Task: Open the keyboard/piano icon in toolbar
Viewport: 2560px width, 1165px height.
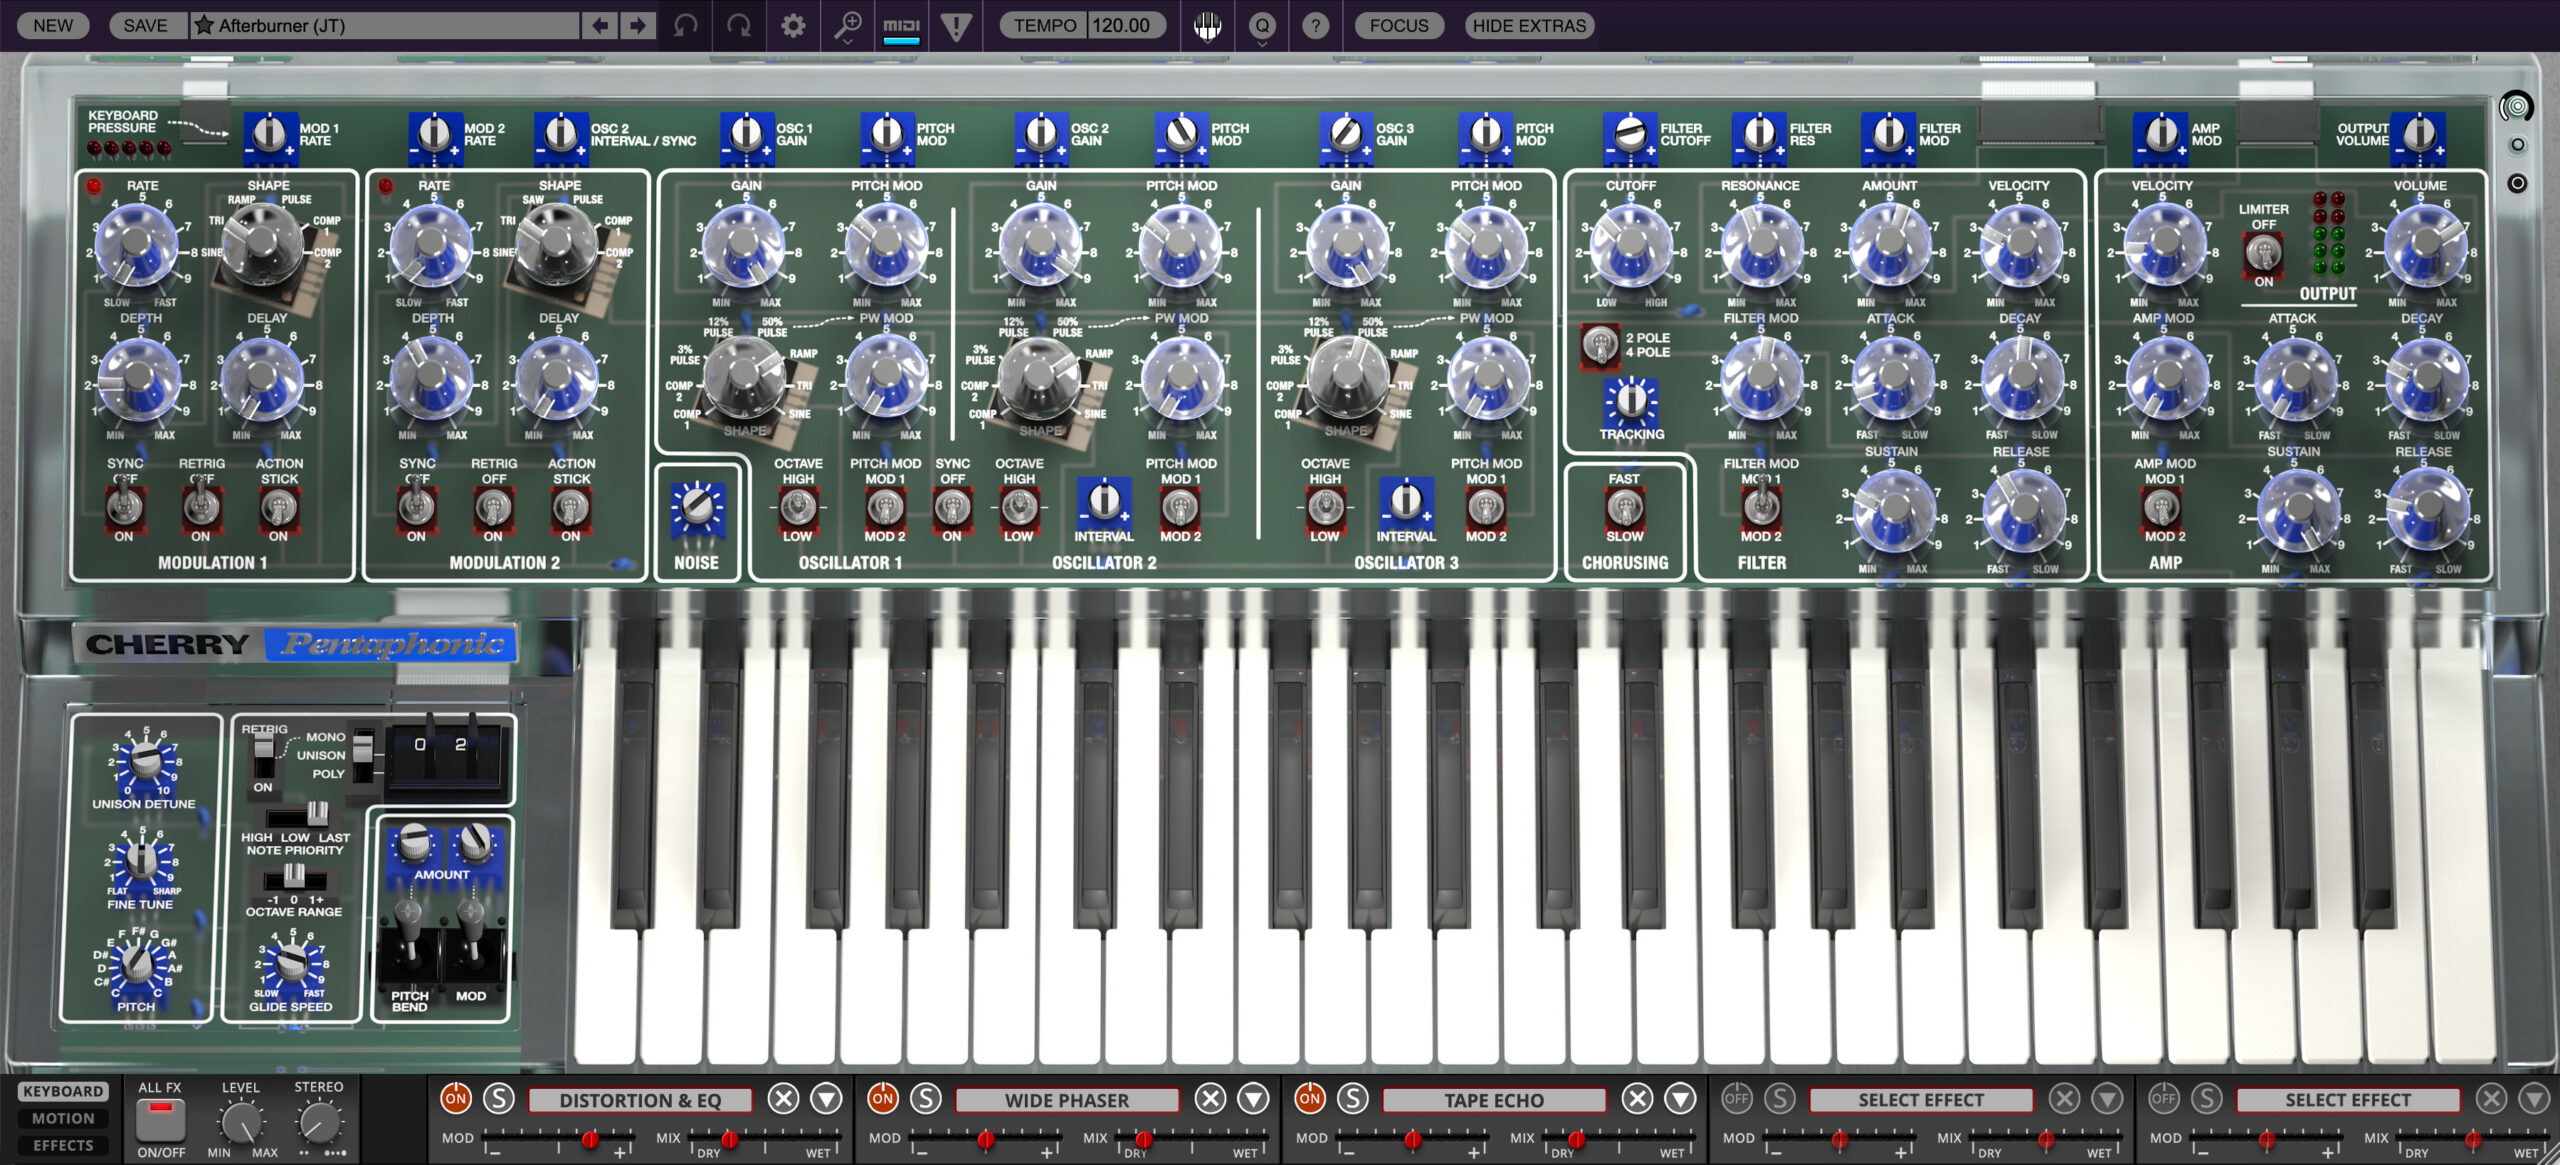Action: [1207, 25]
